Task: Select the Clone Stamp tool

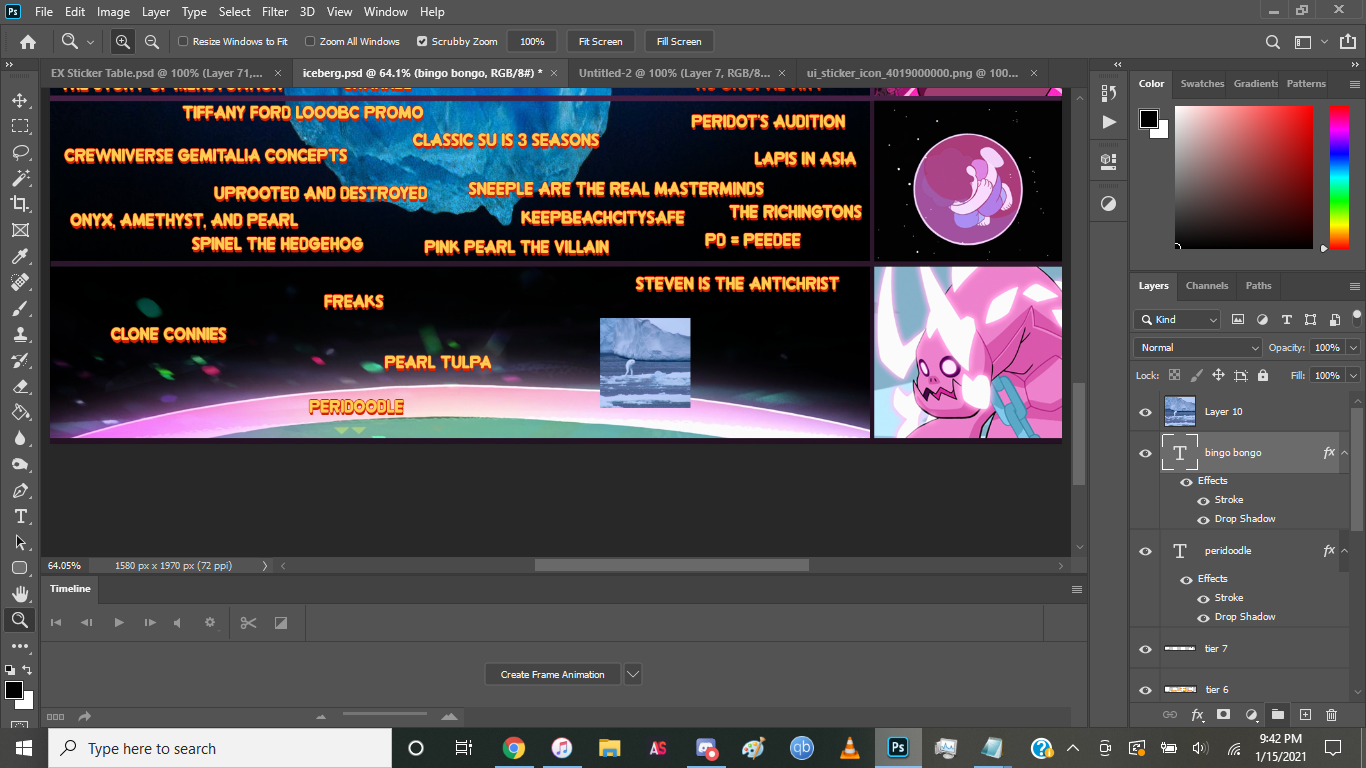Action: (19, 334)
